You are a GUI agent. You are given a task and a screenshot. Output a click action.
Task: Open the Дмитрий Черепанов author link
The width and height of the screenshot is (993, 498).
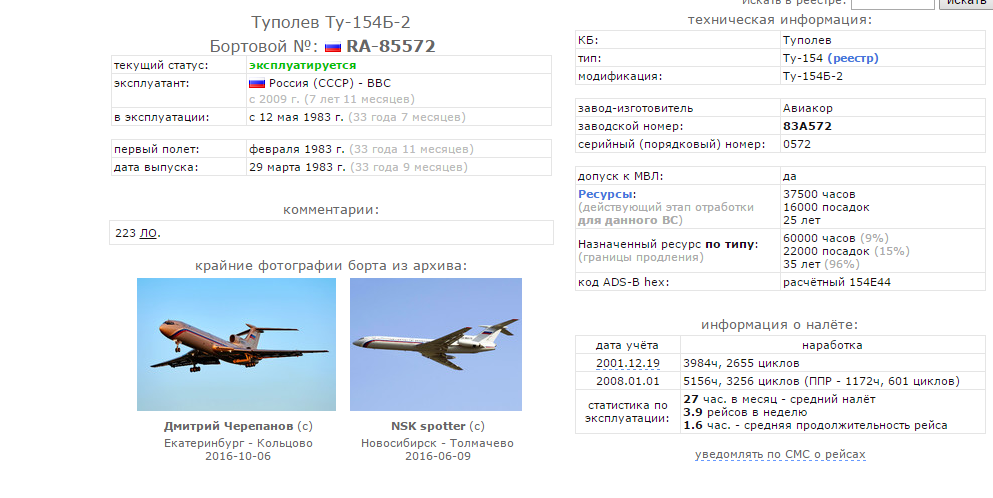[x=228, y=426]
